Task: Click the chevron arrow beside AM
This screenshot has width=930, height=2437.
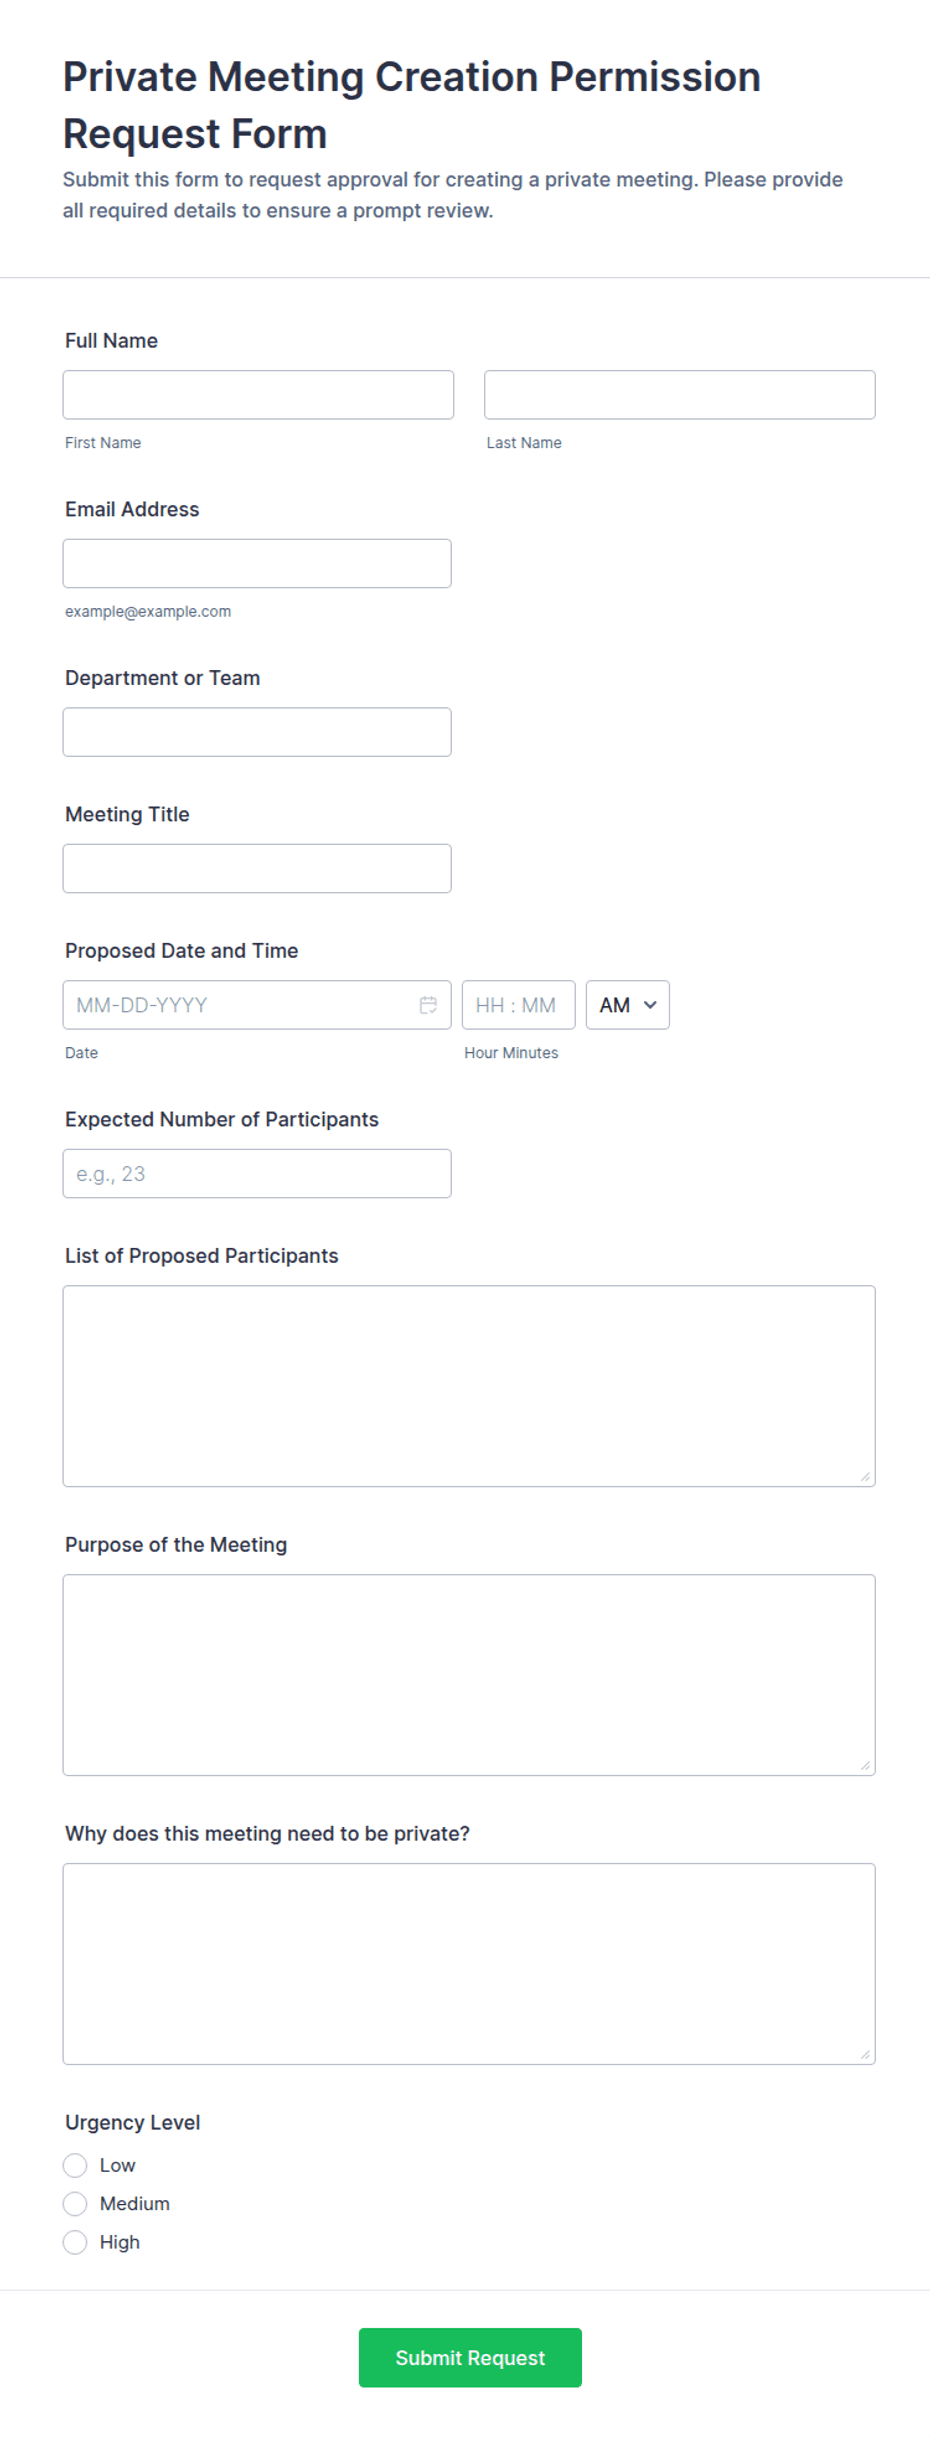Action: click(650, 1005)
